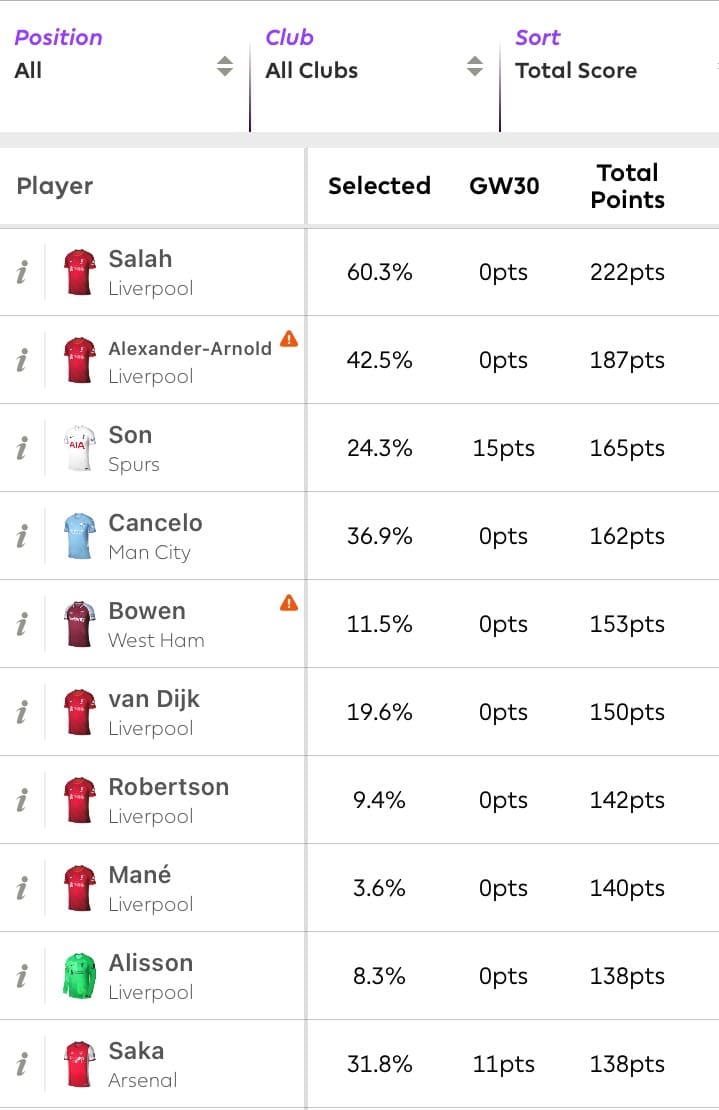Open the info icon for Son
This screenshot has height=1110, width=719.
22,448
